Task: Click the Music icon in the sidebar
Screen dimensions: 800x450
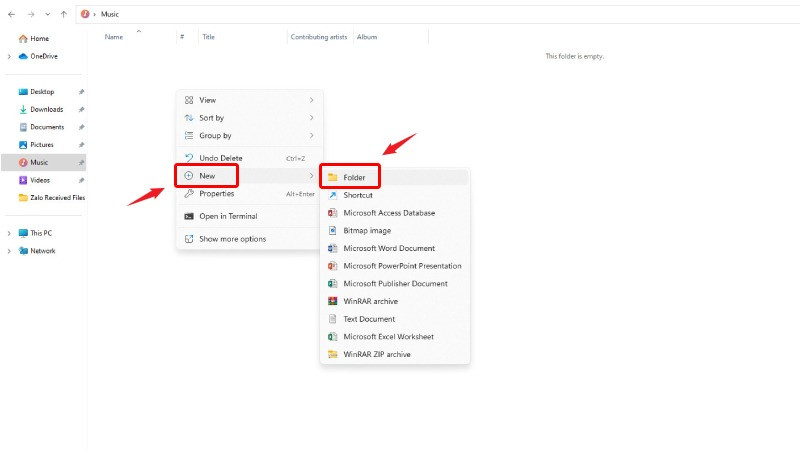Action: tap(23, 162)
